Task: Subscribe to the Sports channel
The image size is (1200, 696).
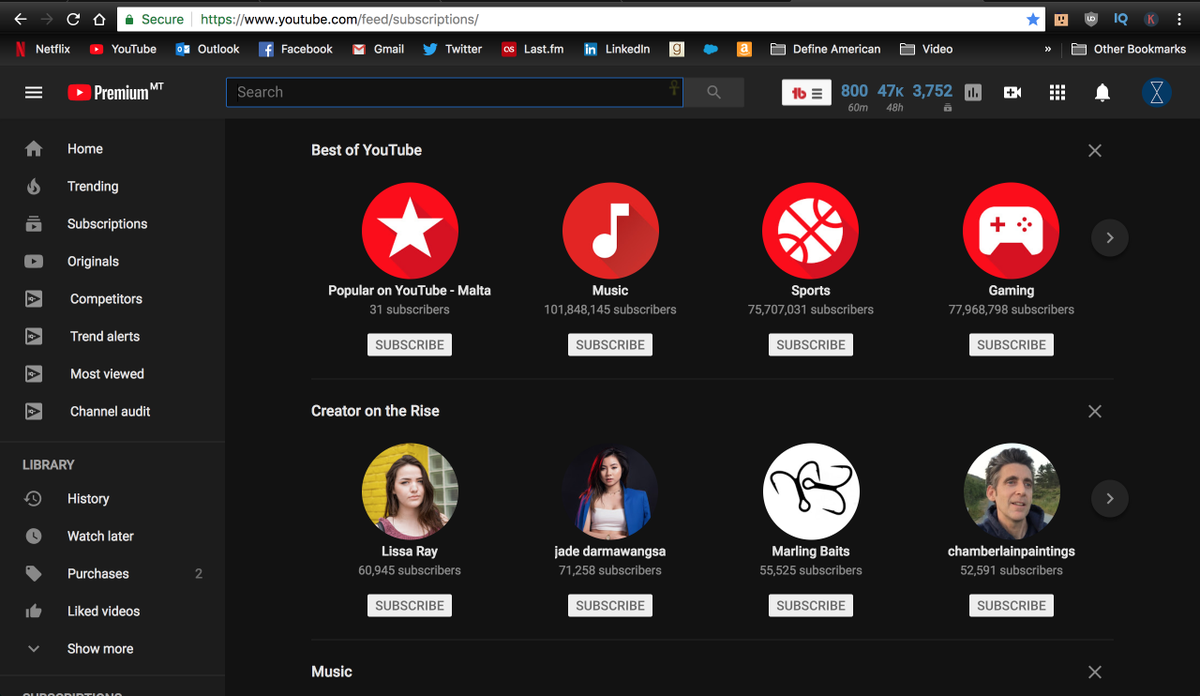Action: click(811, 345)
